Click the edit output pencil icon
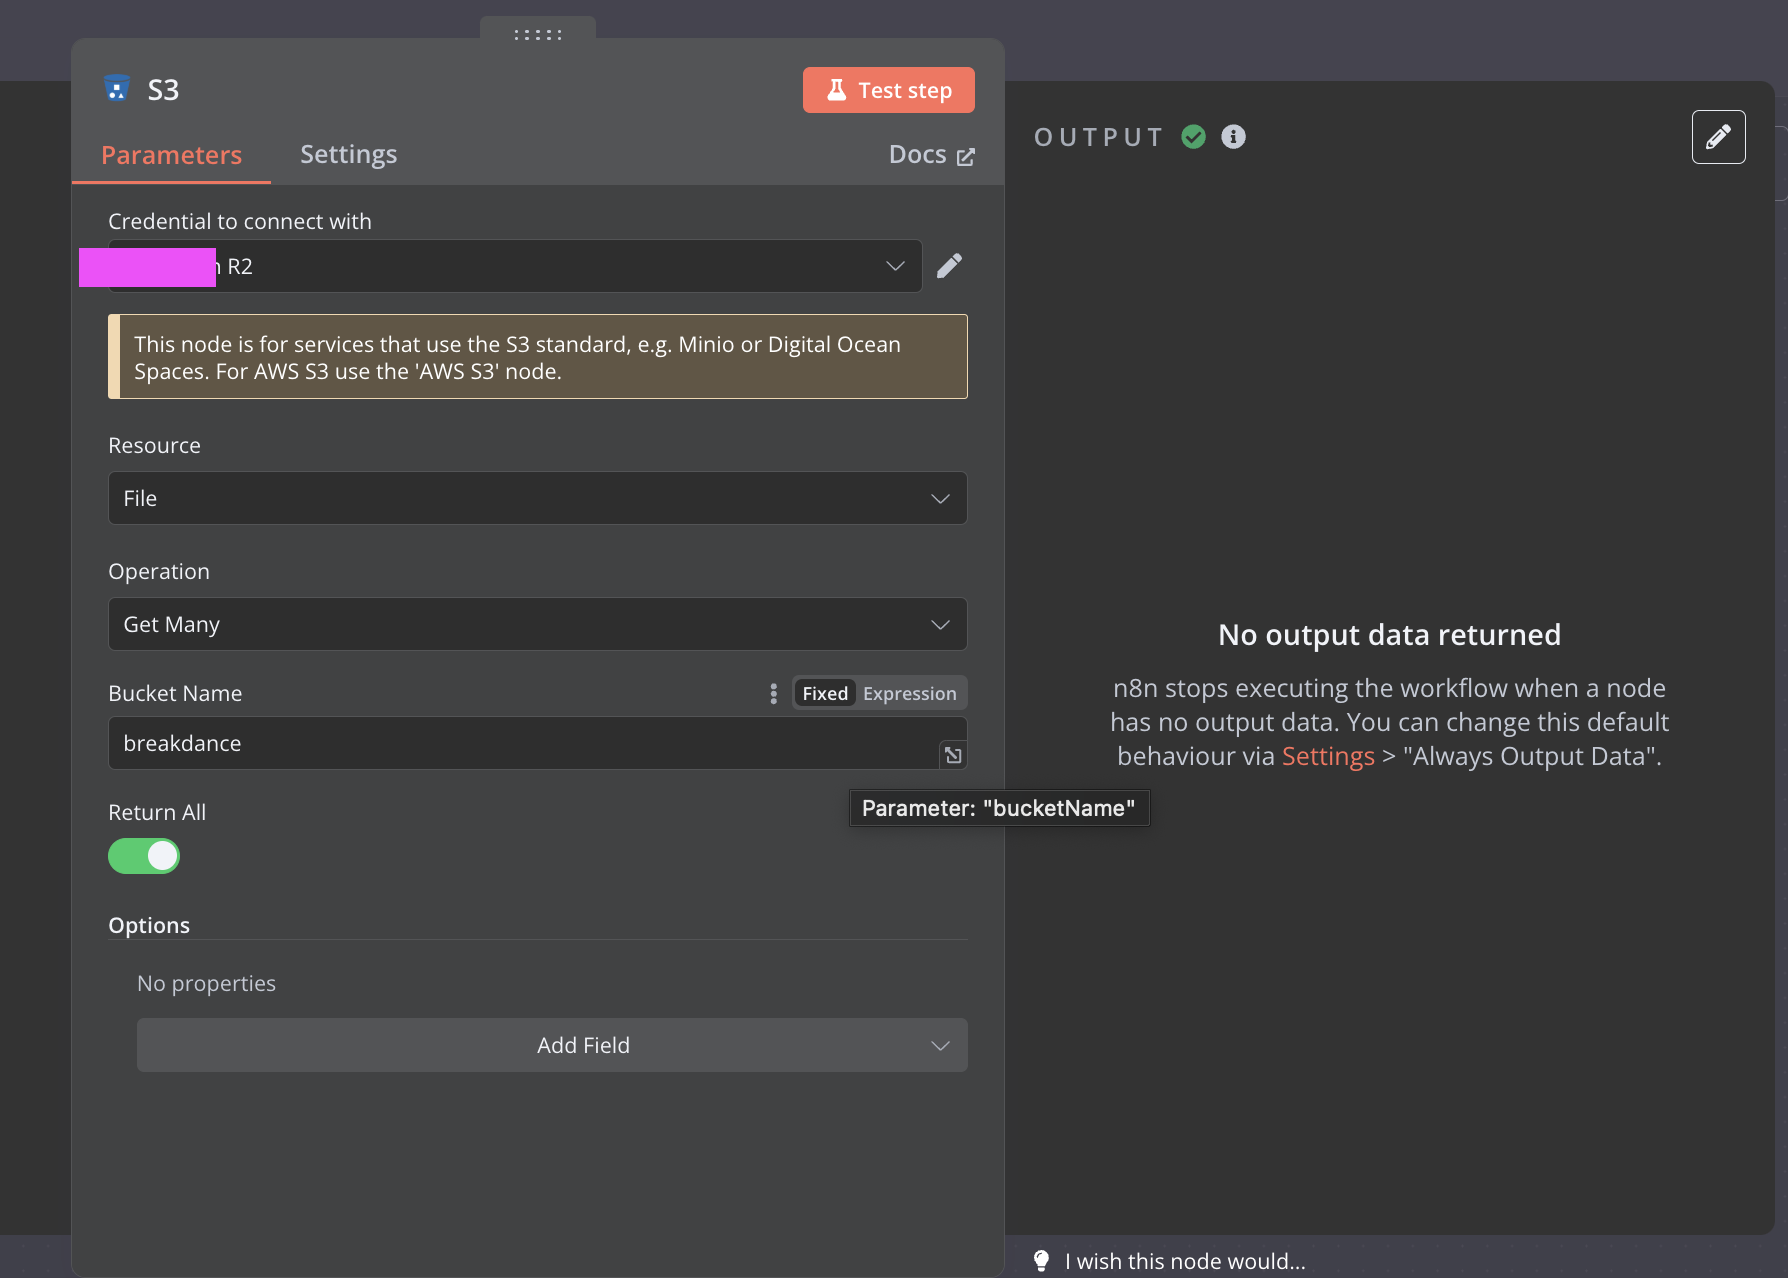This screenshot has width=1788, height=1278. [x=1718, y=137]
